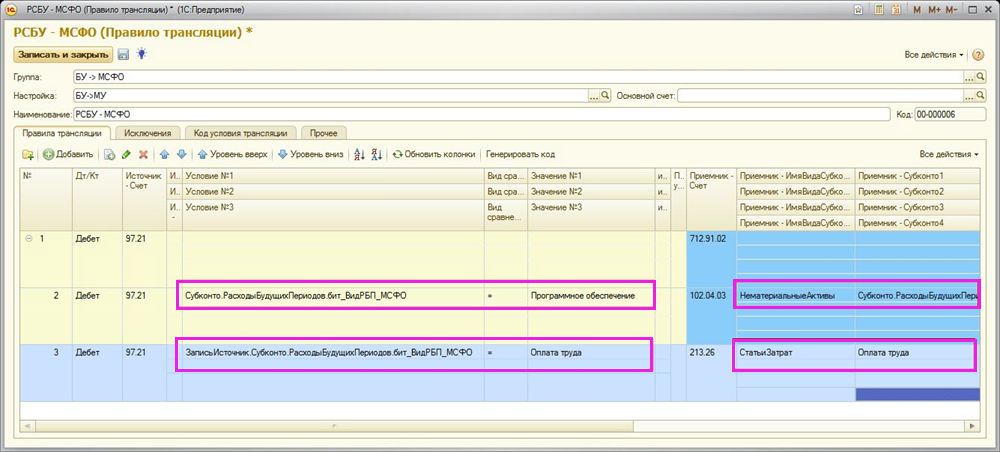Click the Добавить button
The image size is (1000, 452).
(x=67, y=154)
